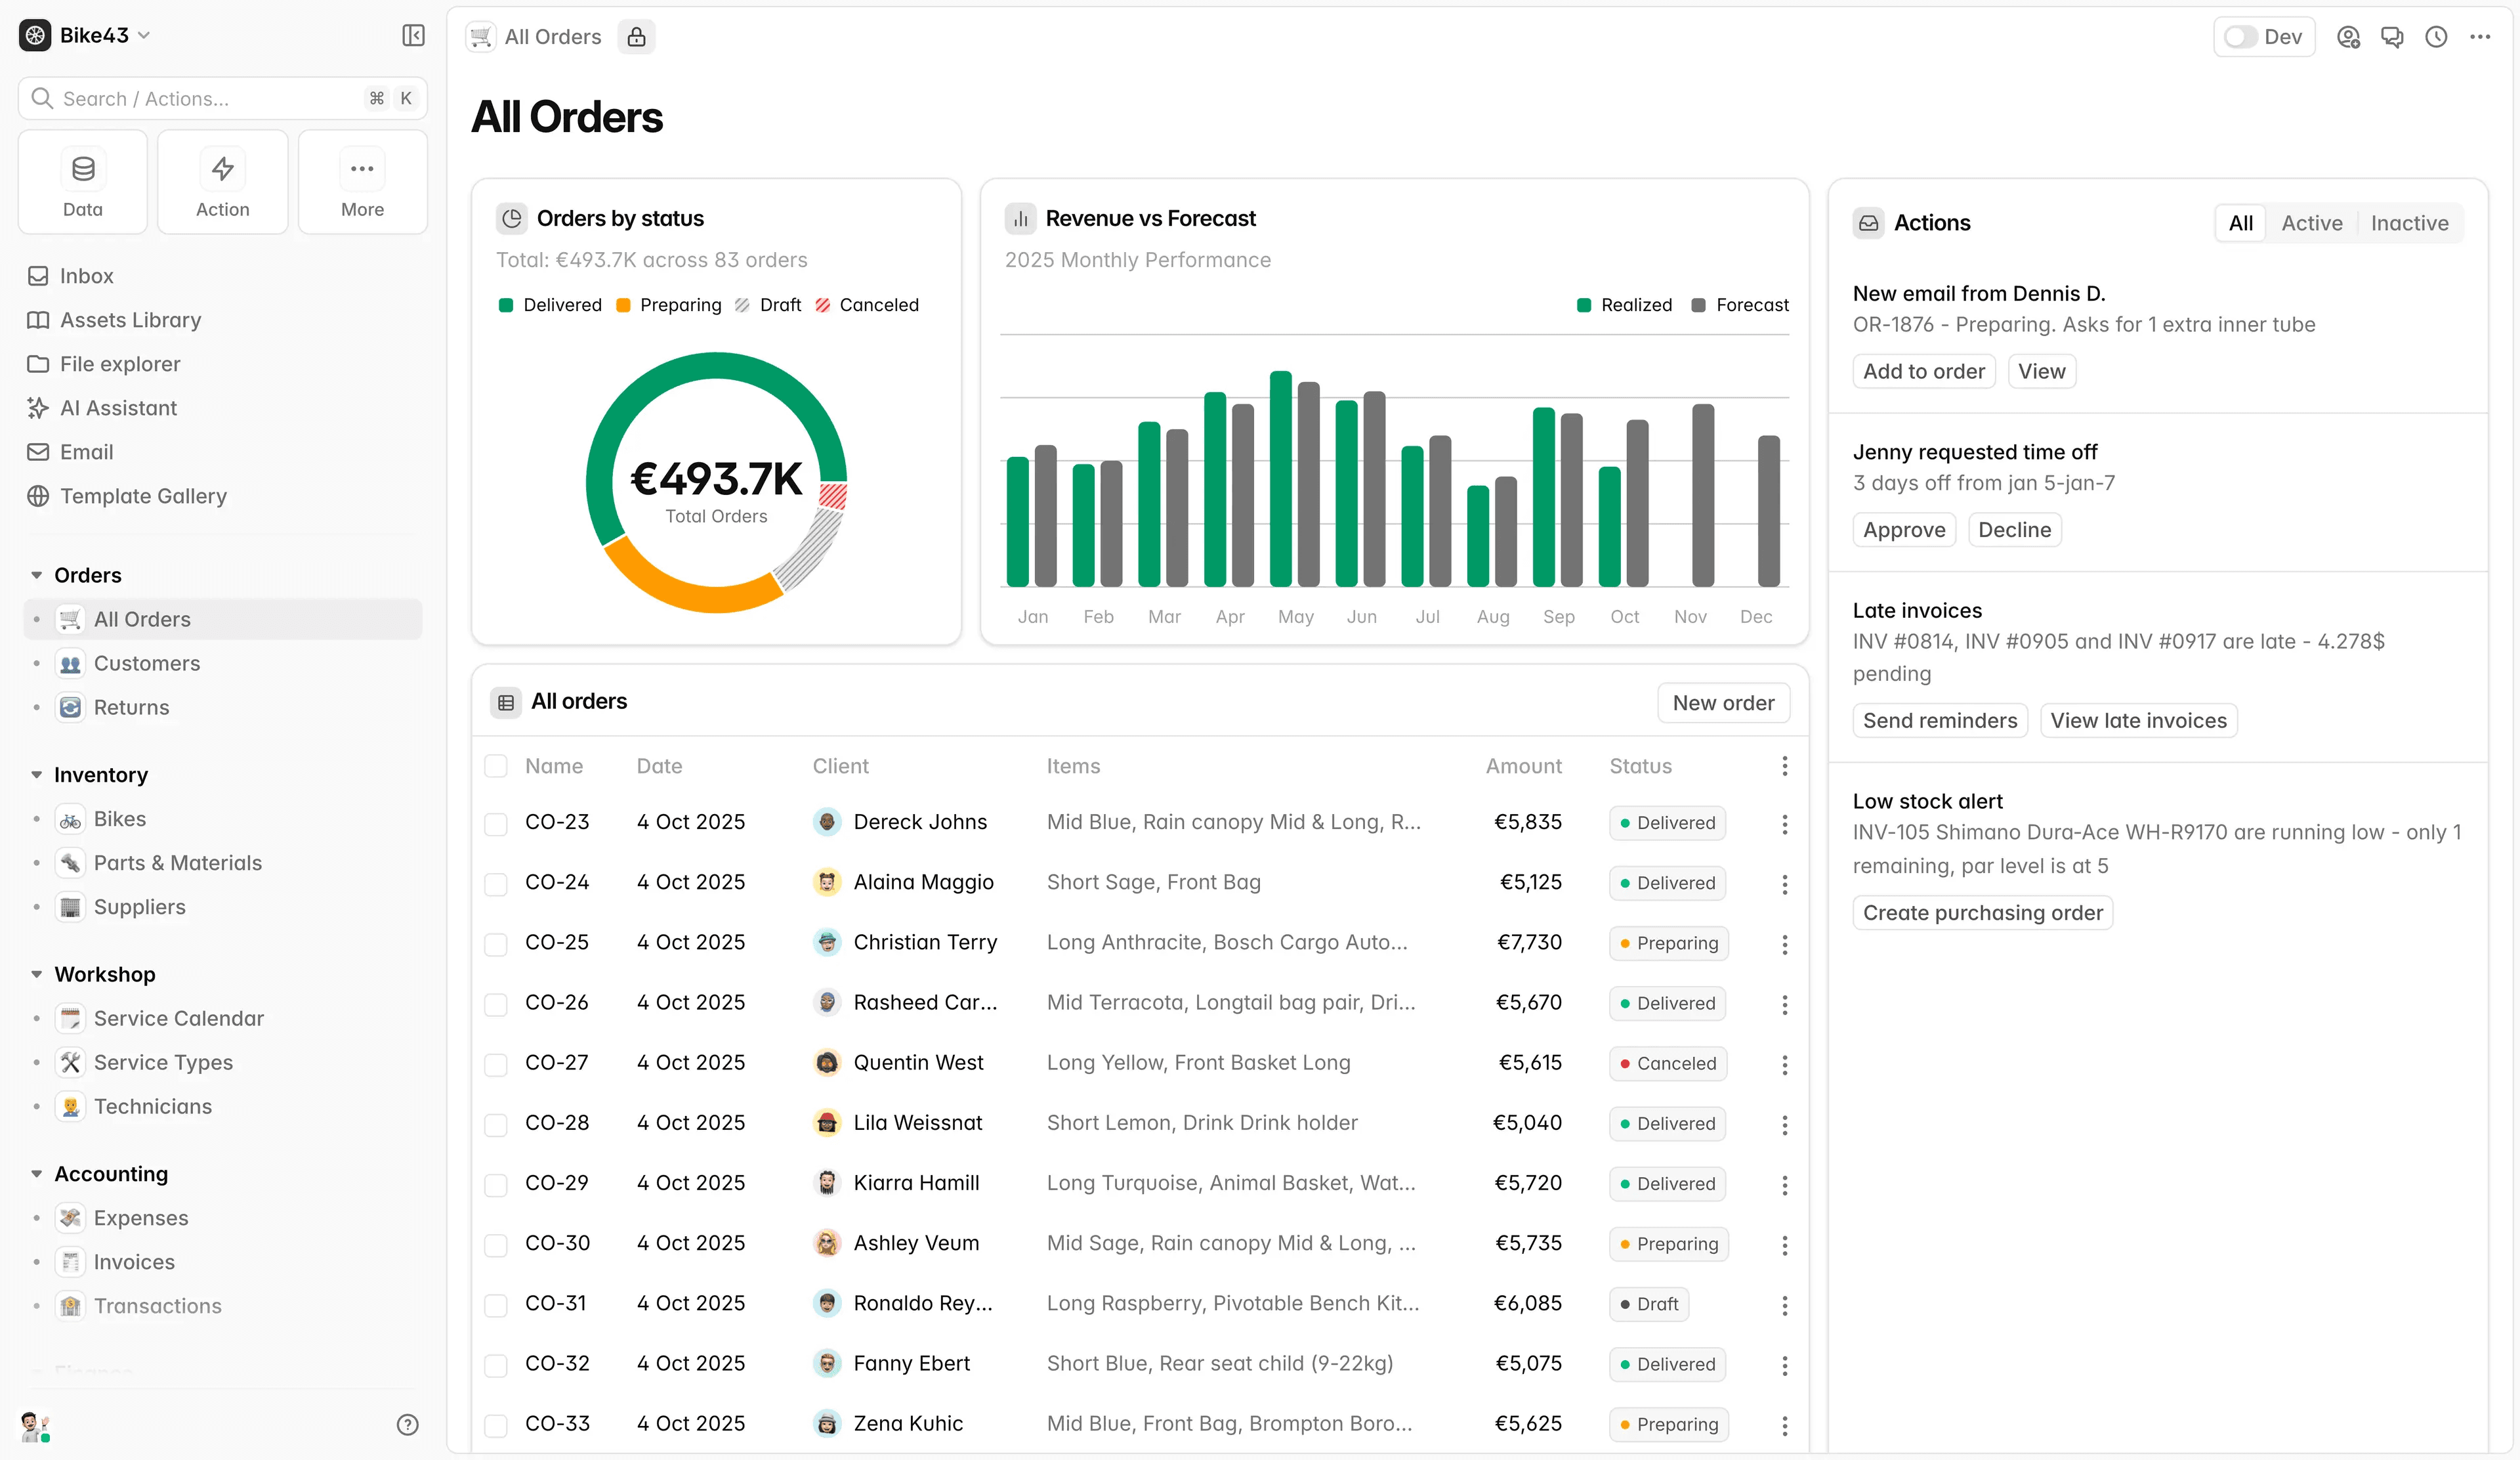The height and width of the screenshot is (1460, 2520).
Task: Collapse the Orders section
Action: coord(36,575)
